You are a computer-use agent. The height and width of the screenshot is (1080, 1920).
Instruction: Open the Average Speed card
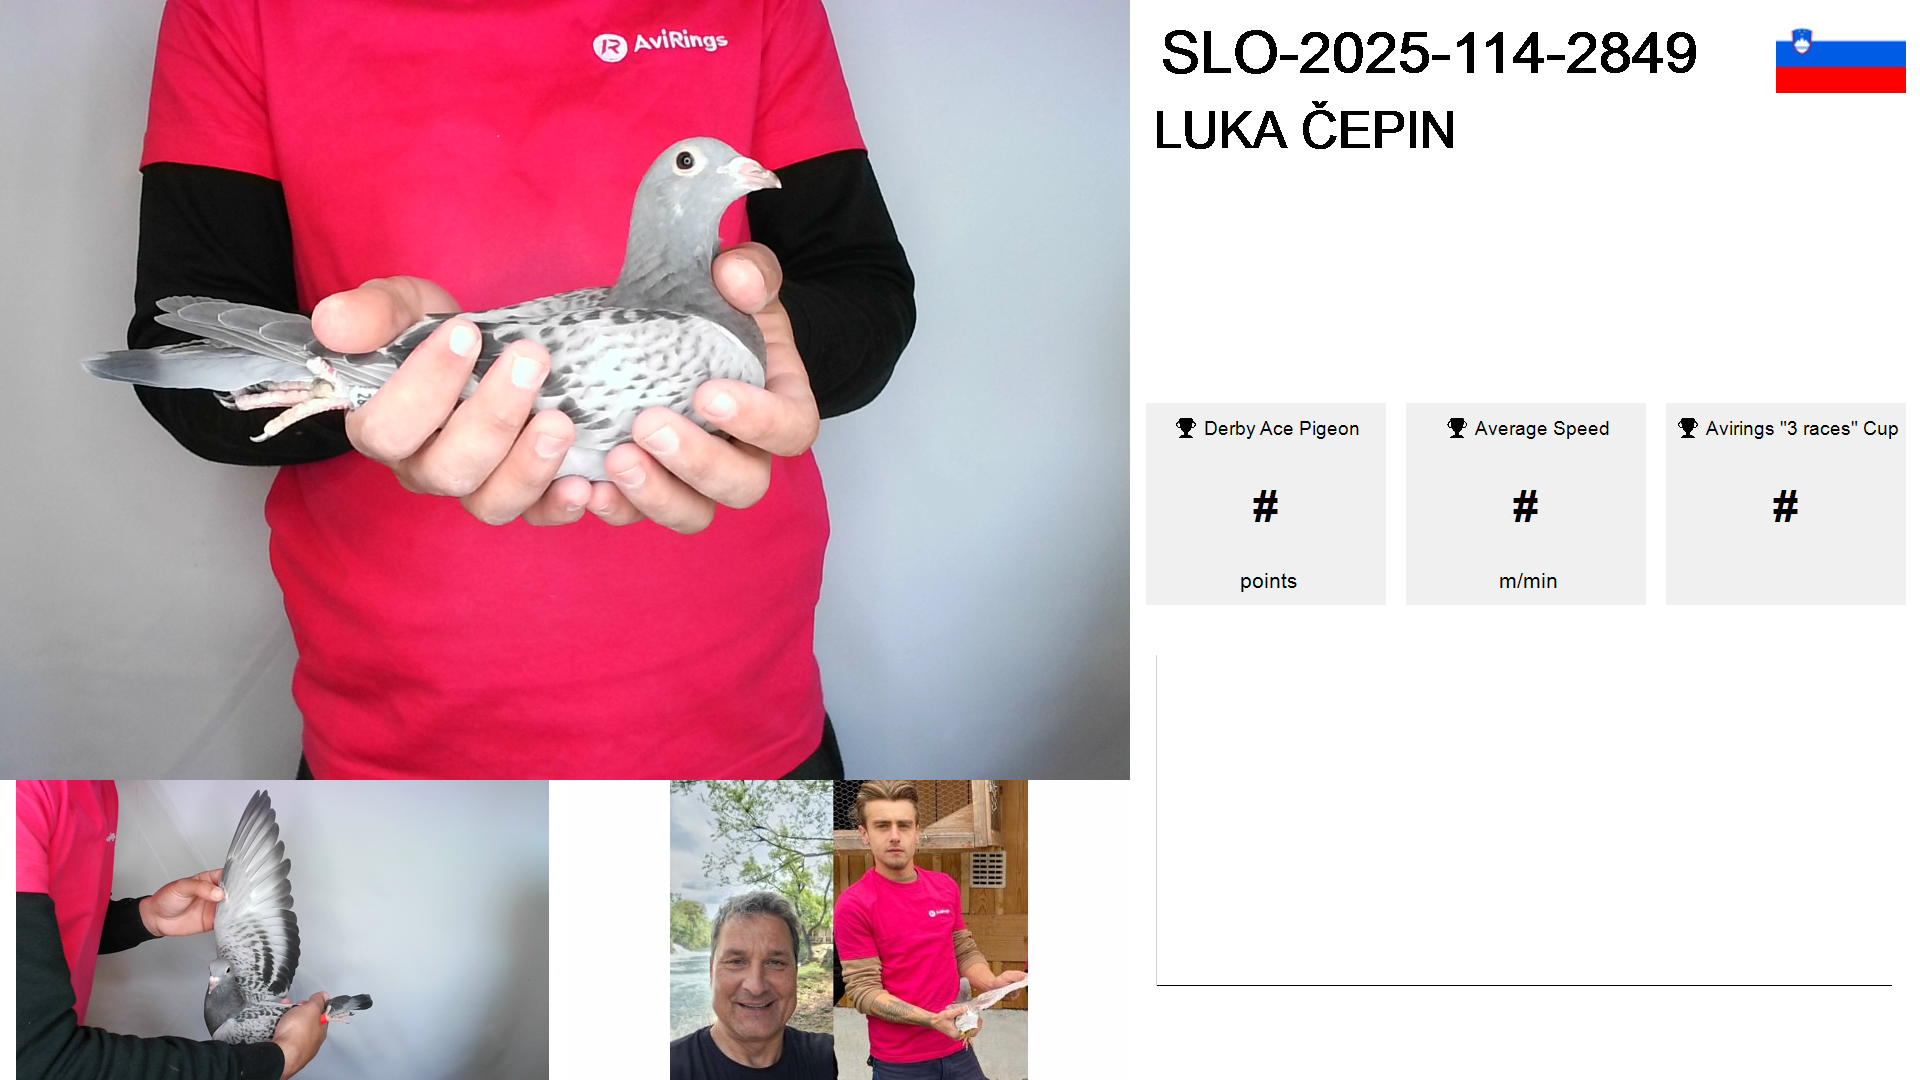pyautogui.click(x=1526, y=504)
